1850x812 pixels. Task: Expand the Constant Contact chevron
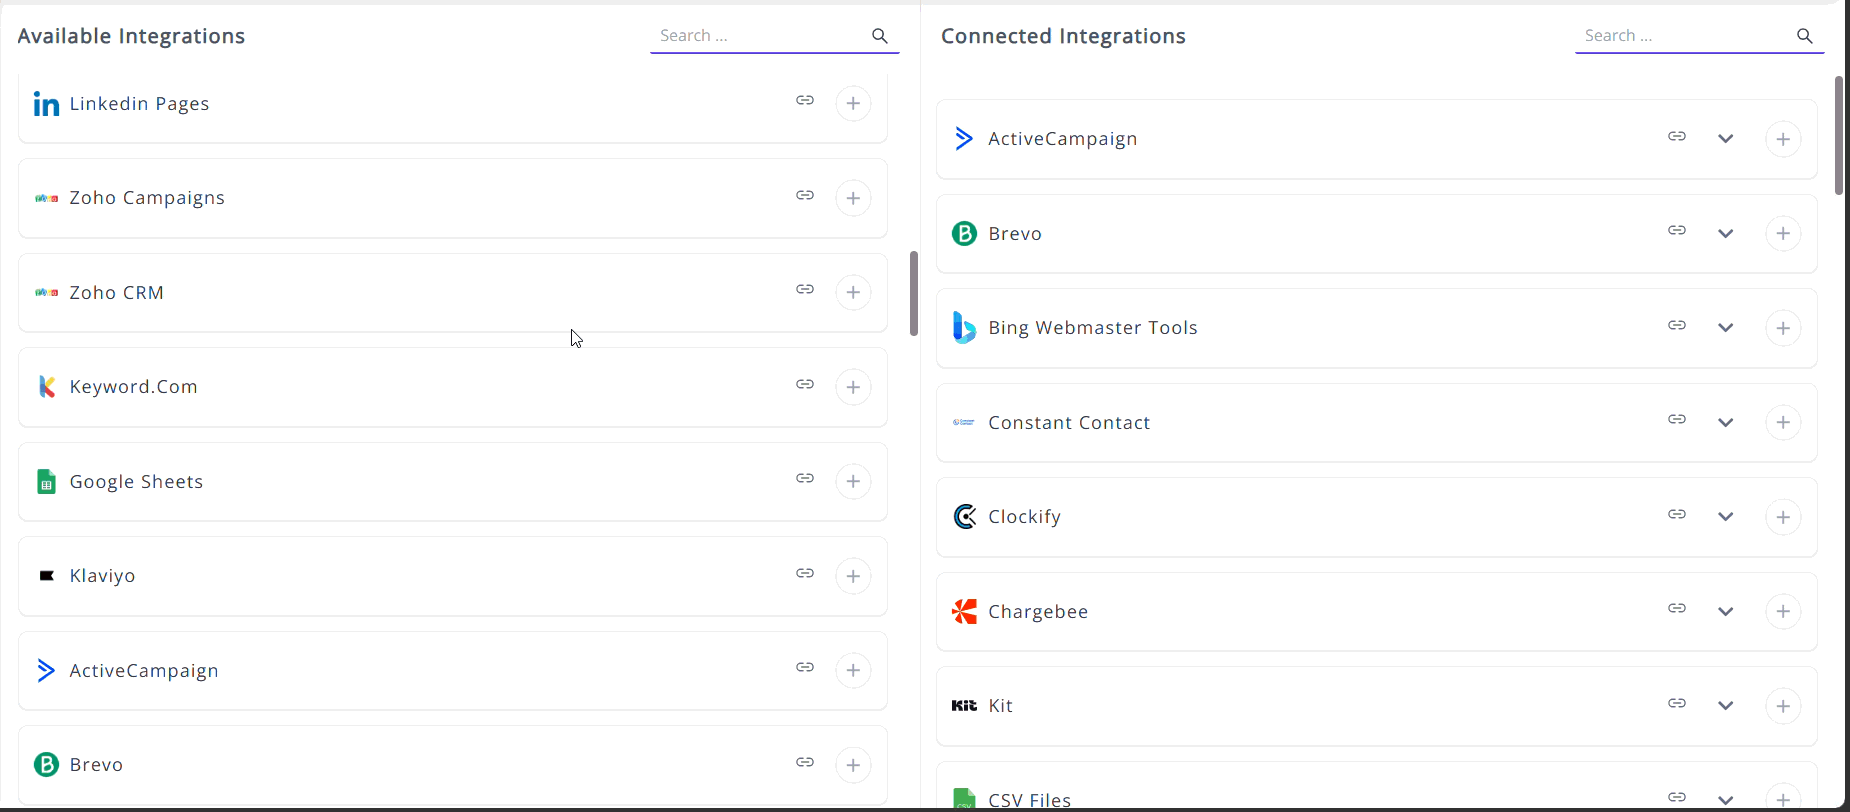1726,423
